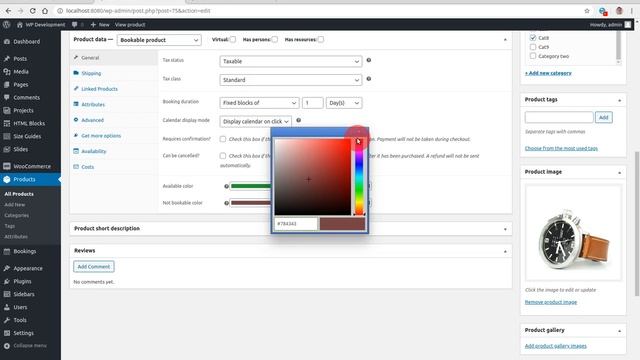Collapse the Product gallery panel
Screen dimensions: 640x360
[619, 331]
